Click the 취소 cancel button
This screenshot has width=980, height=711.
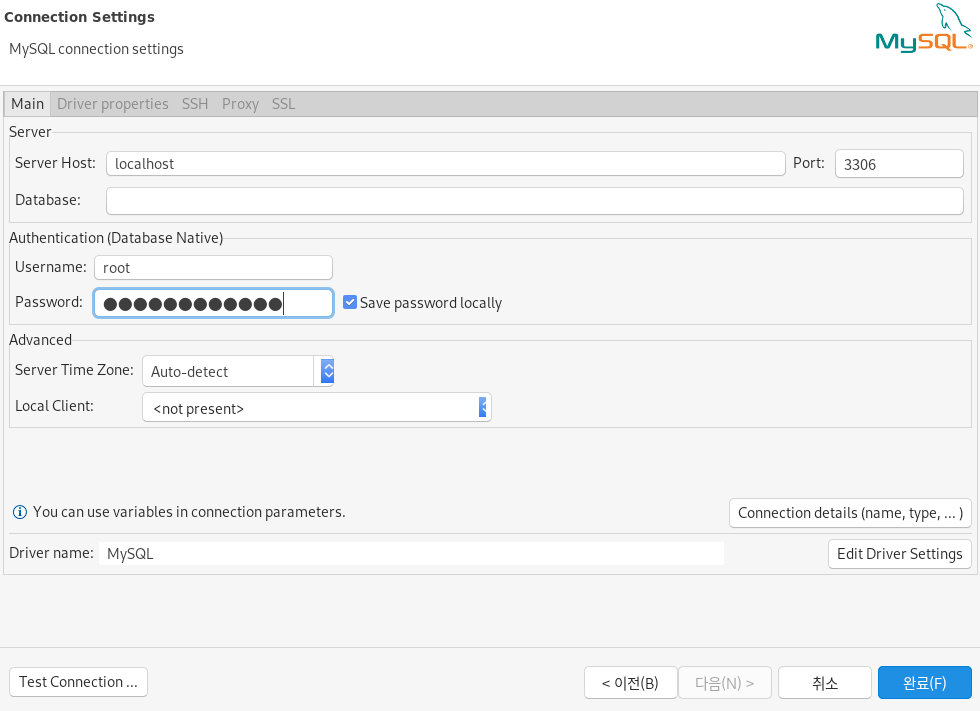(x=824, y=683)
